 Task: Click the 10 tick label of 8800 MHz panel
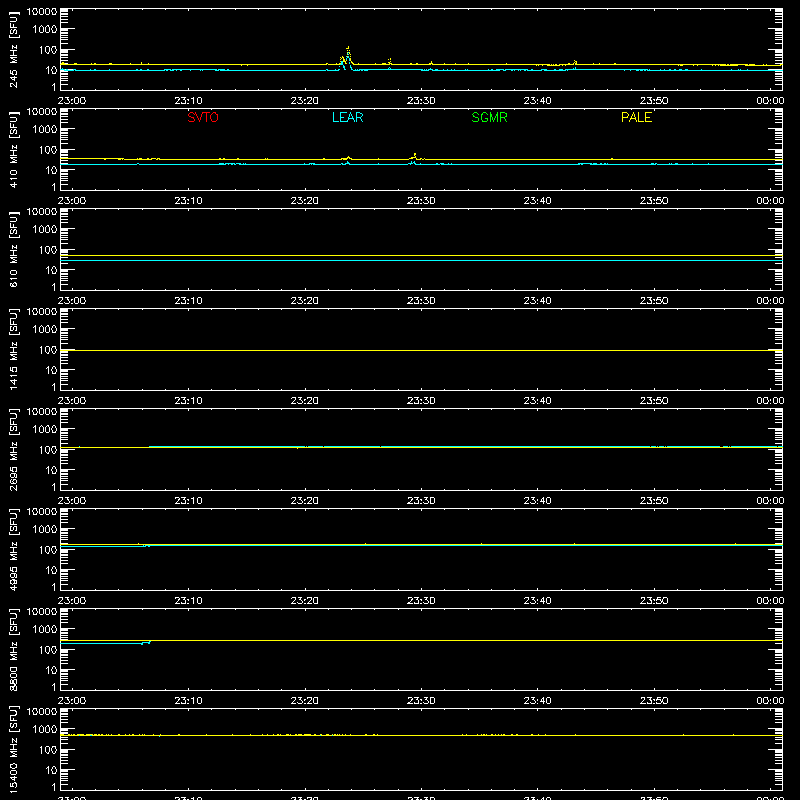(51, 670)
